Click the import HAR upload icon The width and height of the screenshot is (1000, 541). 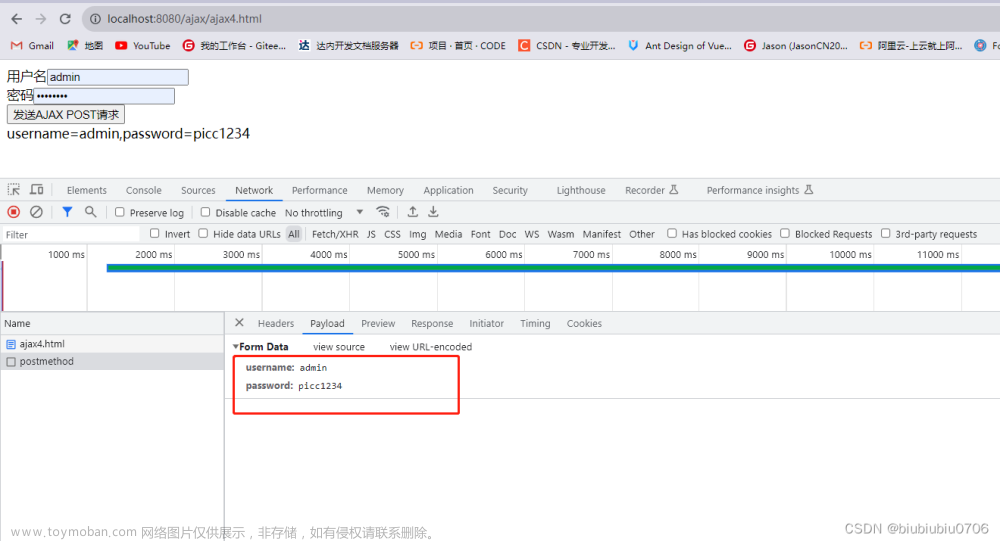pyautogui.click(x=413, y=212)
